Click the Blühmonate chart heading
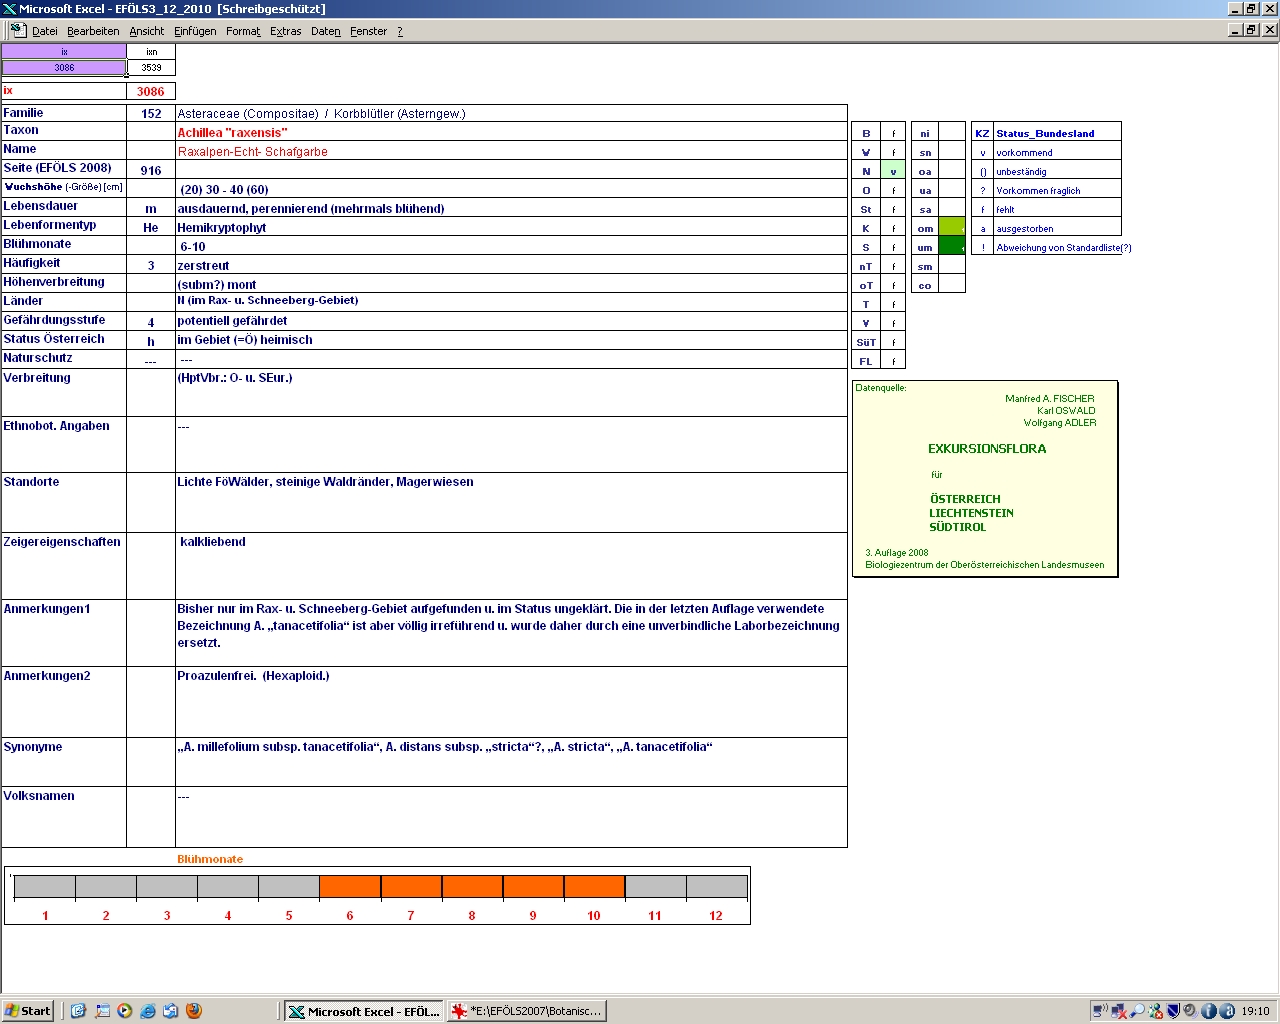This screenshot has height=1024, width=1280. [x=210, y=859]
